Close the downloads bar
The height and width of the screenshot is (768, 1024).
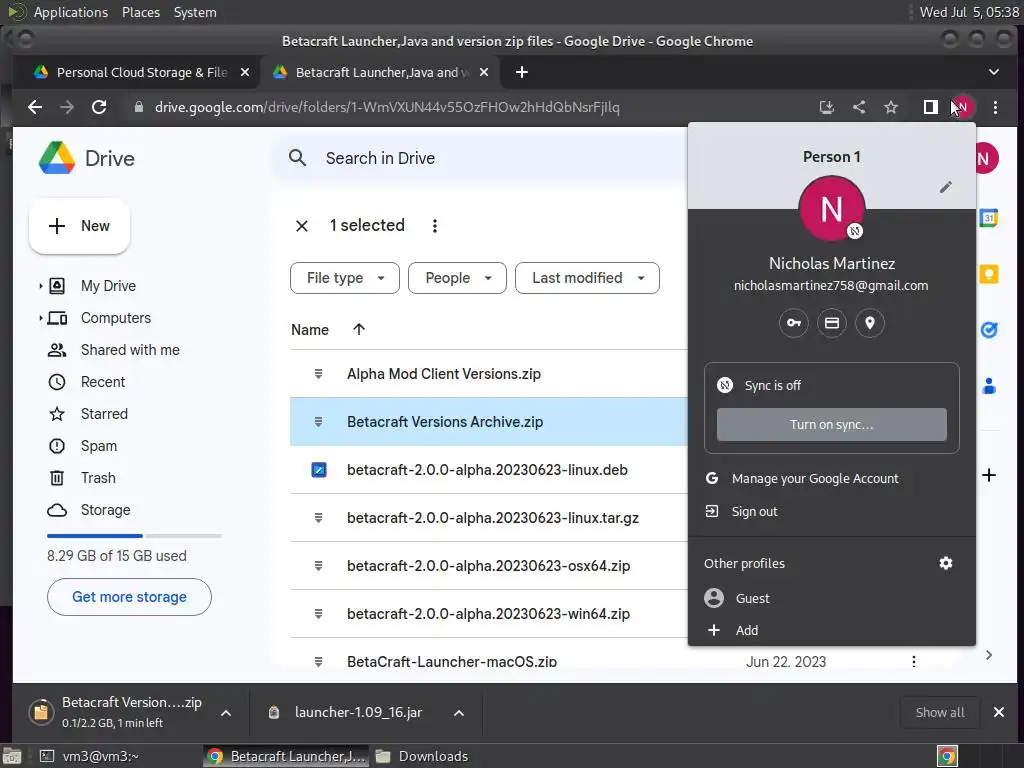pos(999,712)
